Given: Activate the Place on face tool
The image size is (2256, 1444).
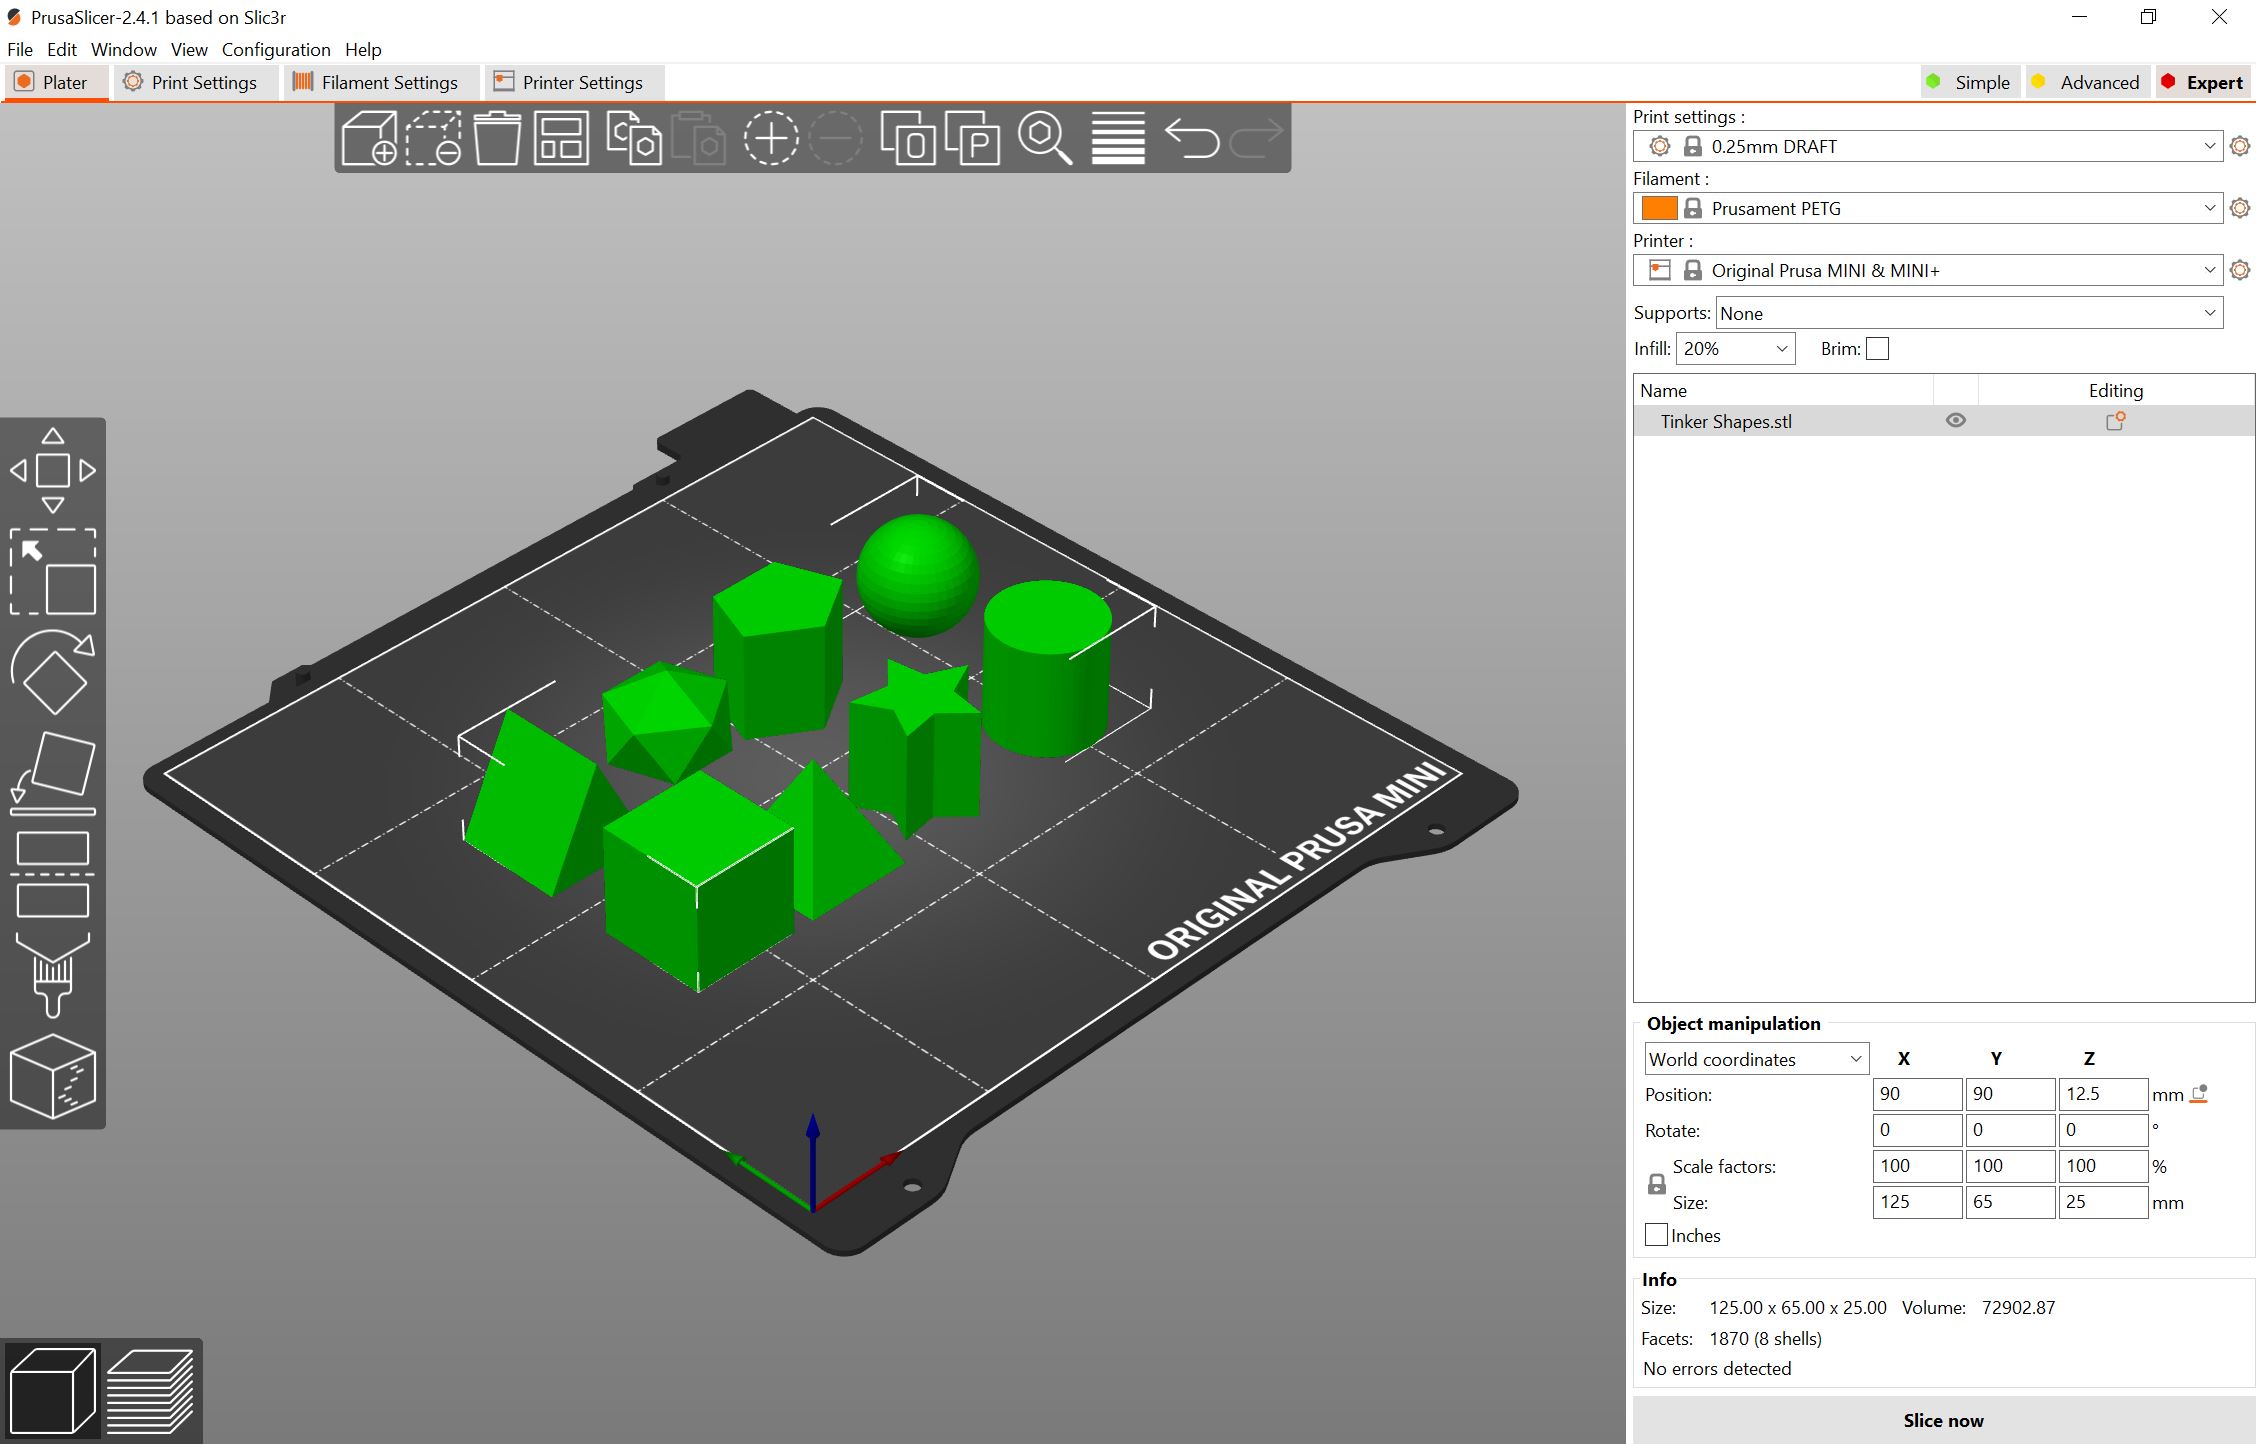Looking at the screenshot, I should coord(53,770).
